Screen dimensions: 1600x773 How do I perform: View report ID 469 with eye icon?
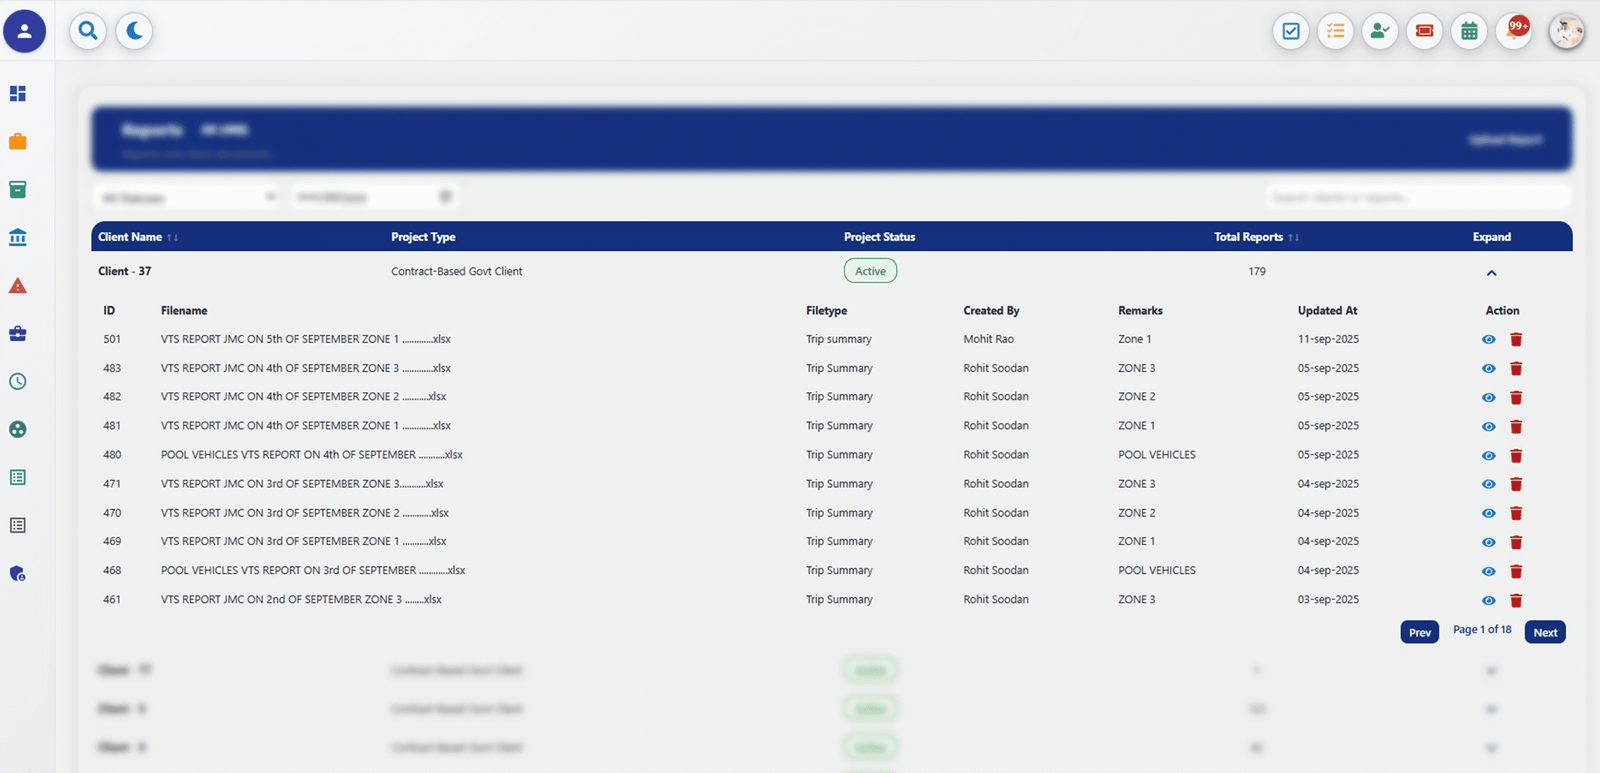[1488, 542]
